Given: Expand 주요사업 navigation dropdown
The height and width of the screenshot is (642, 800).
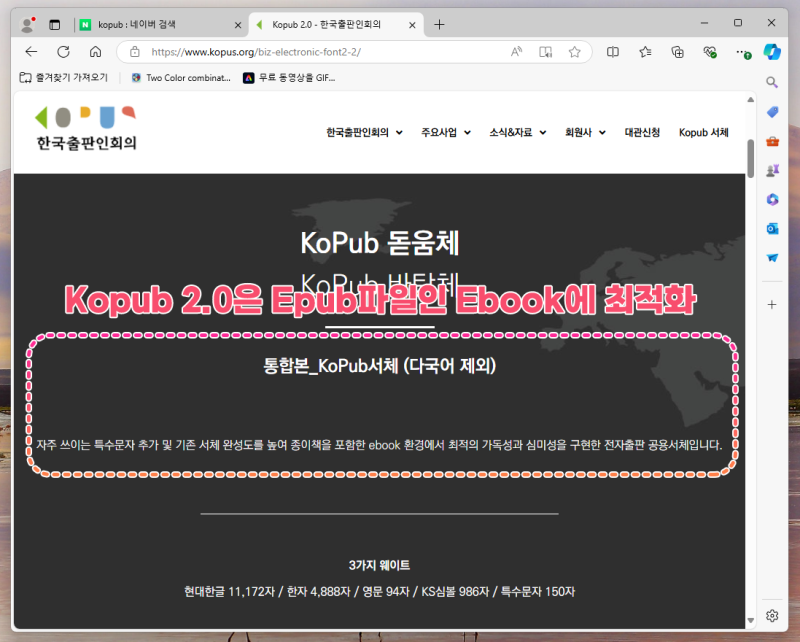Looking at the screenshot, I should [x=446, y=133].
